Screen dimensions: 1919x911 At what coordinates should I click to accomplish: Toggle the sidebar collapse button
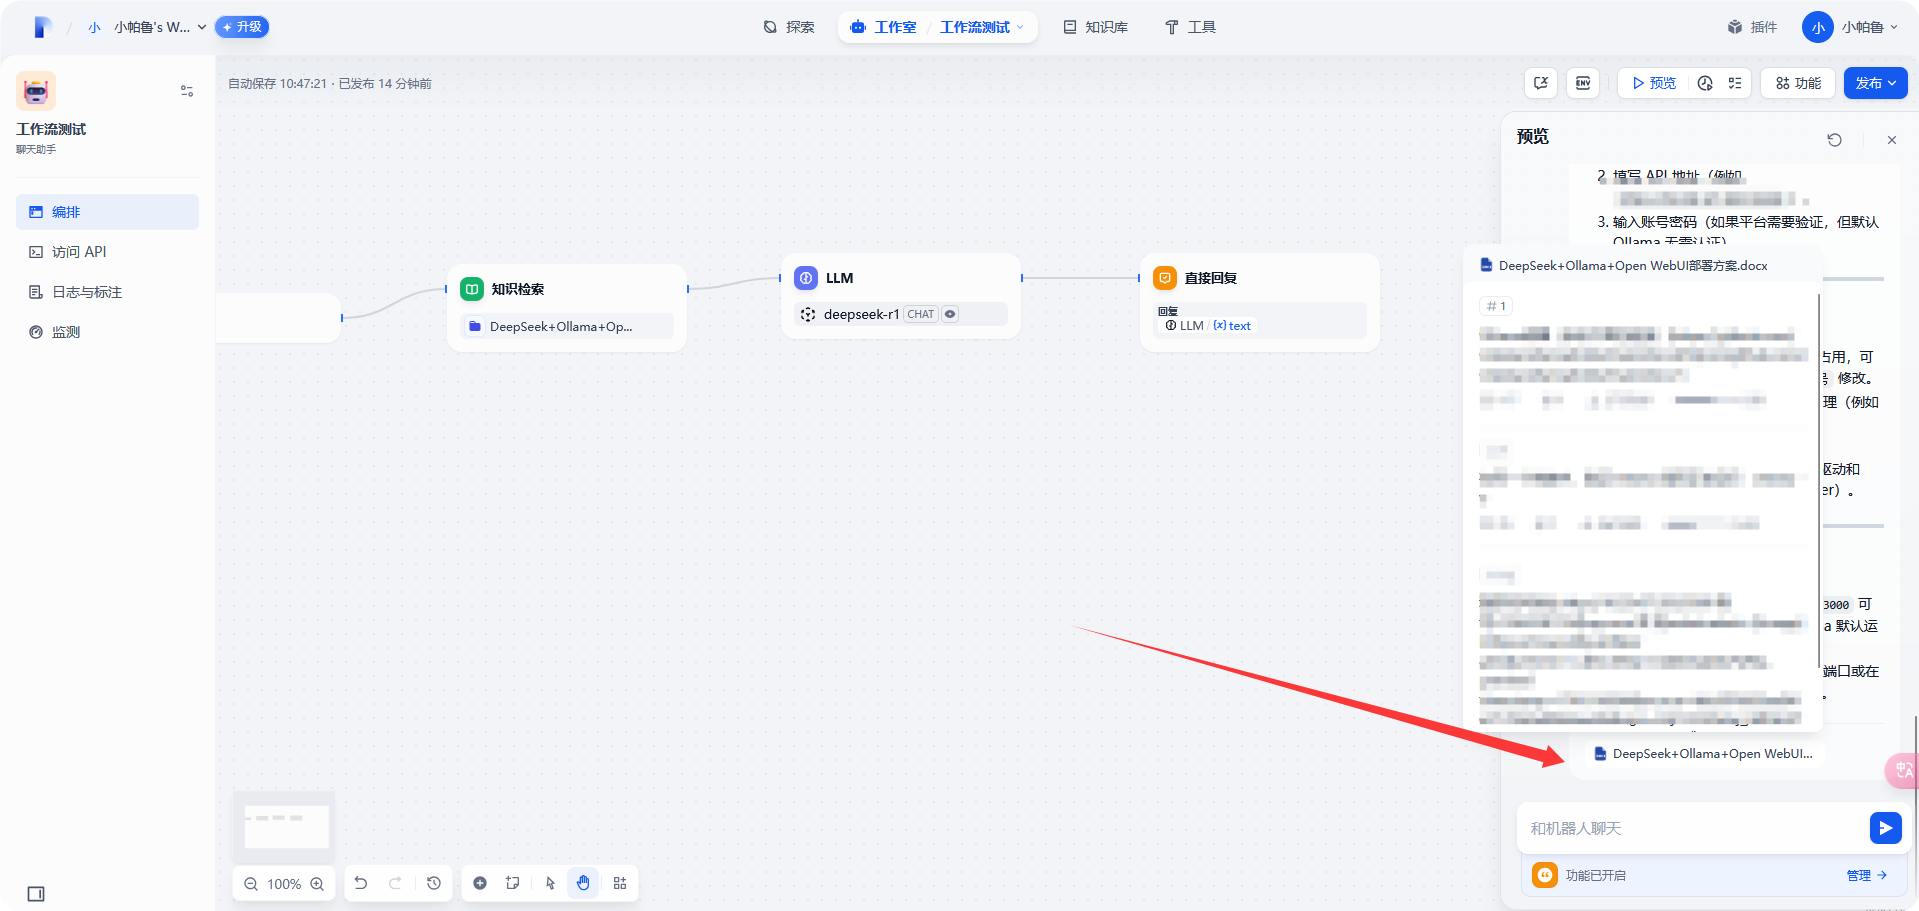tap(36, 894)
